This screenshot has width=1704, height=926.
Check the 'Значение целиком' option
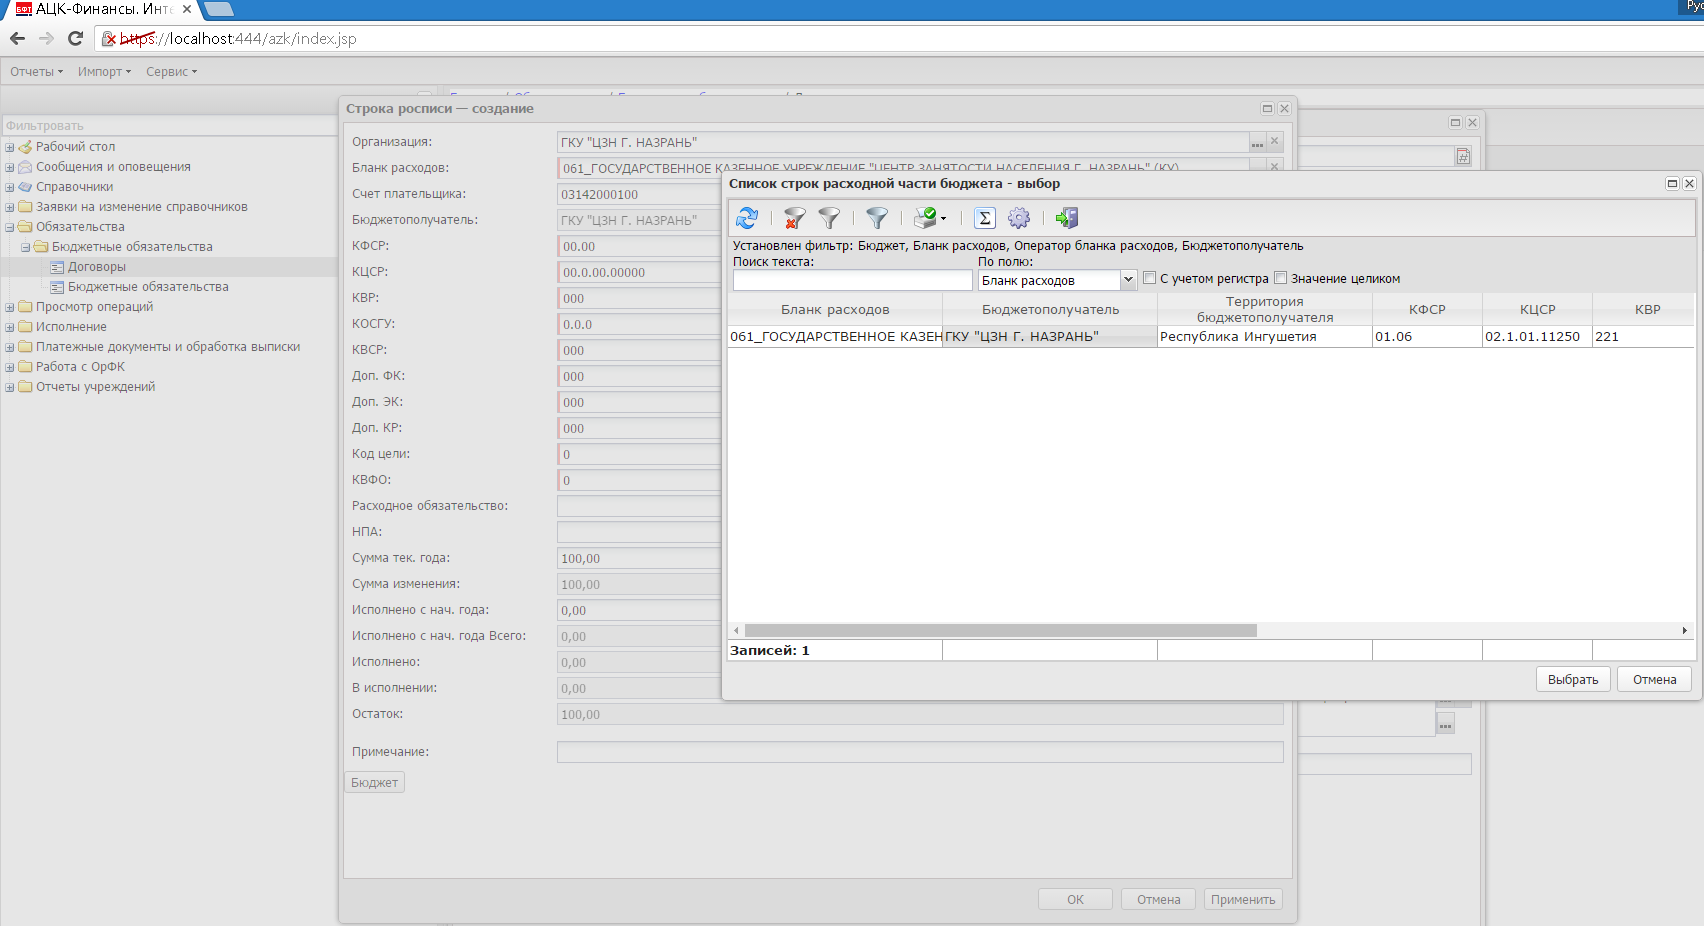point(1281,278)
